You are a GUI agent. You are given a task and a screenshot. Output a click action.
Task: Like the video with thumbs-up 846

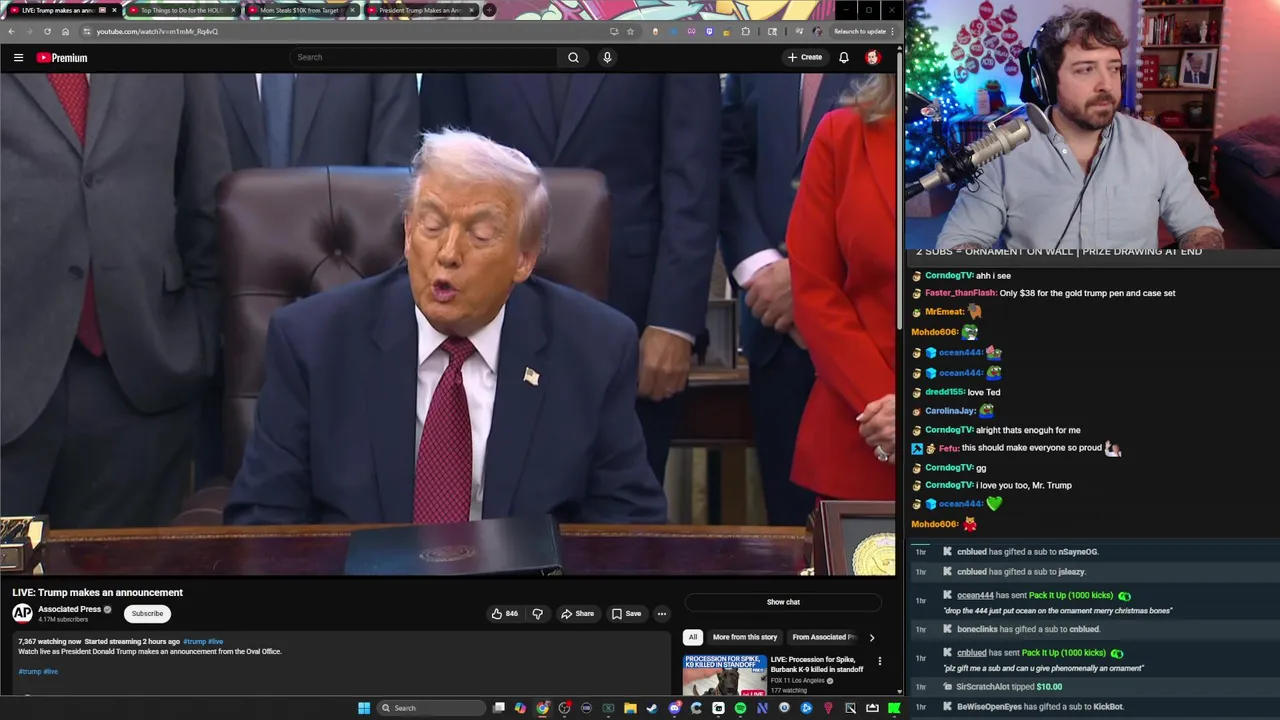(504, 613)
